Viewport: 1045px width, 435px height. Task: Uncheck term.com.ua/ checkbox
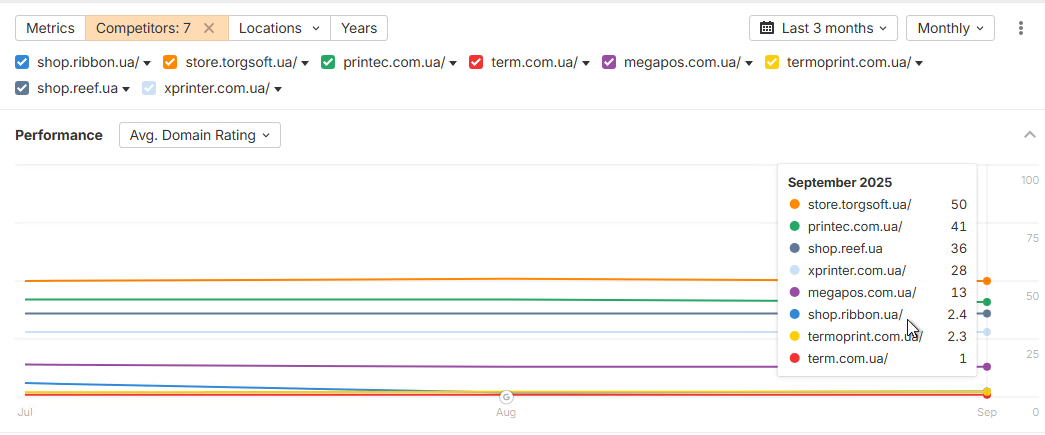point(476,63)
